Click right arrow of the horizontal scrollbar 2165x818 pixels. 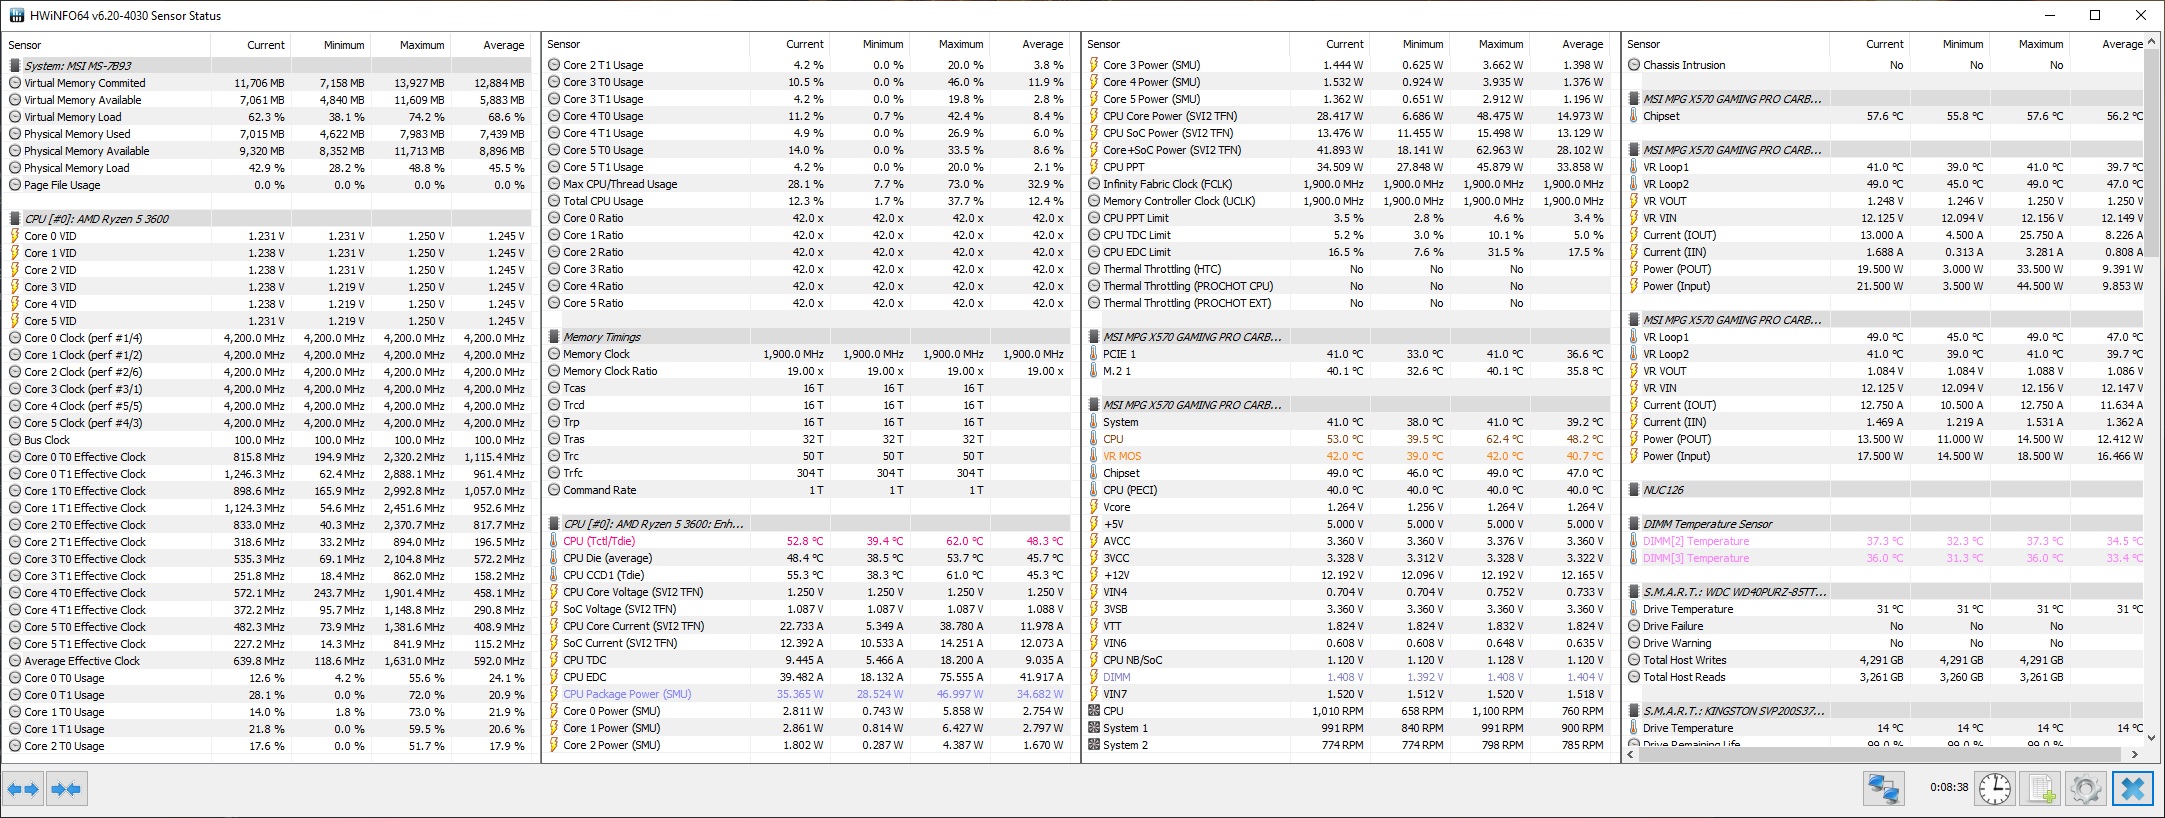pyautogui.click(x=2134, y=754)
